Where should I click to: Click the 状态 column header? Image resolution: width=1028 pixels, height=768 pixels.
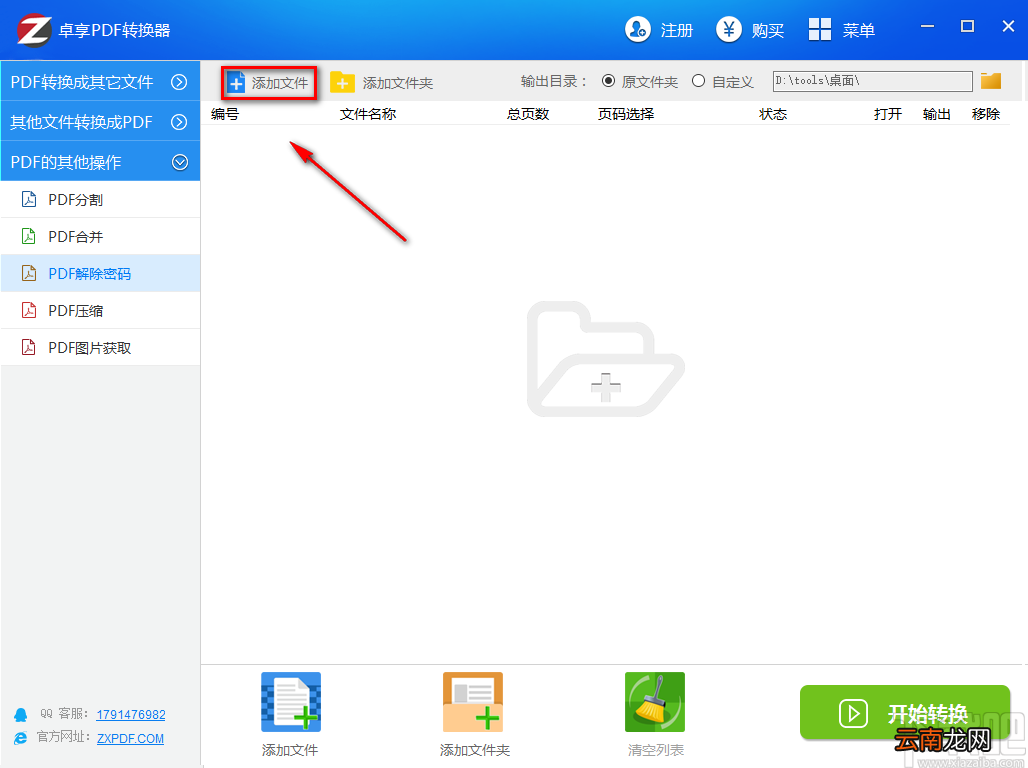tap(773, 114)
